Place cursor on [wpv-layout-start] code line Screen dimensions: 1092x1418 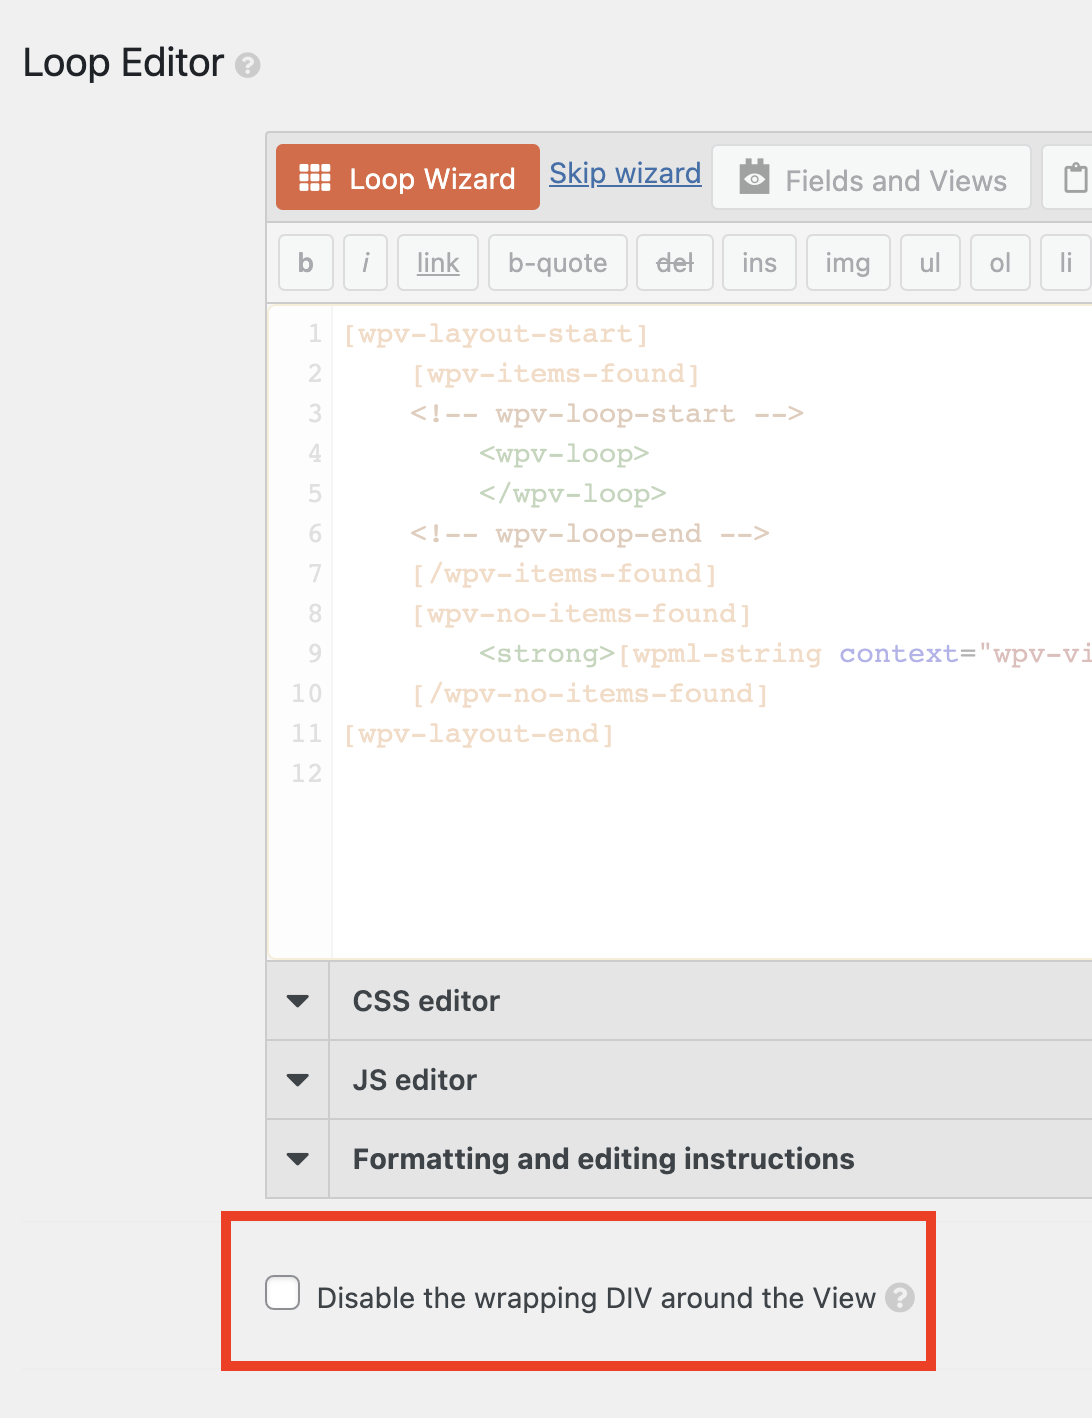(496, 333)
